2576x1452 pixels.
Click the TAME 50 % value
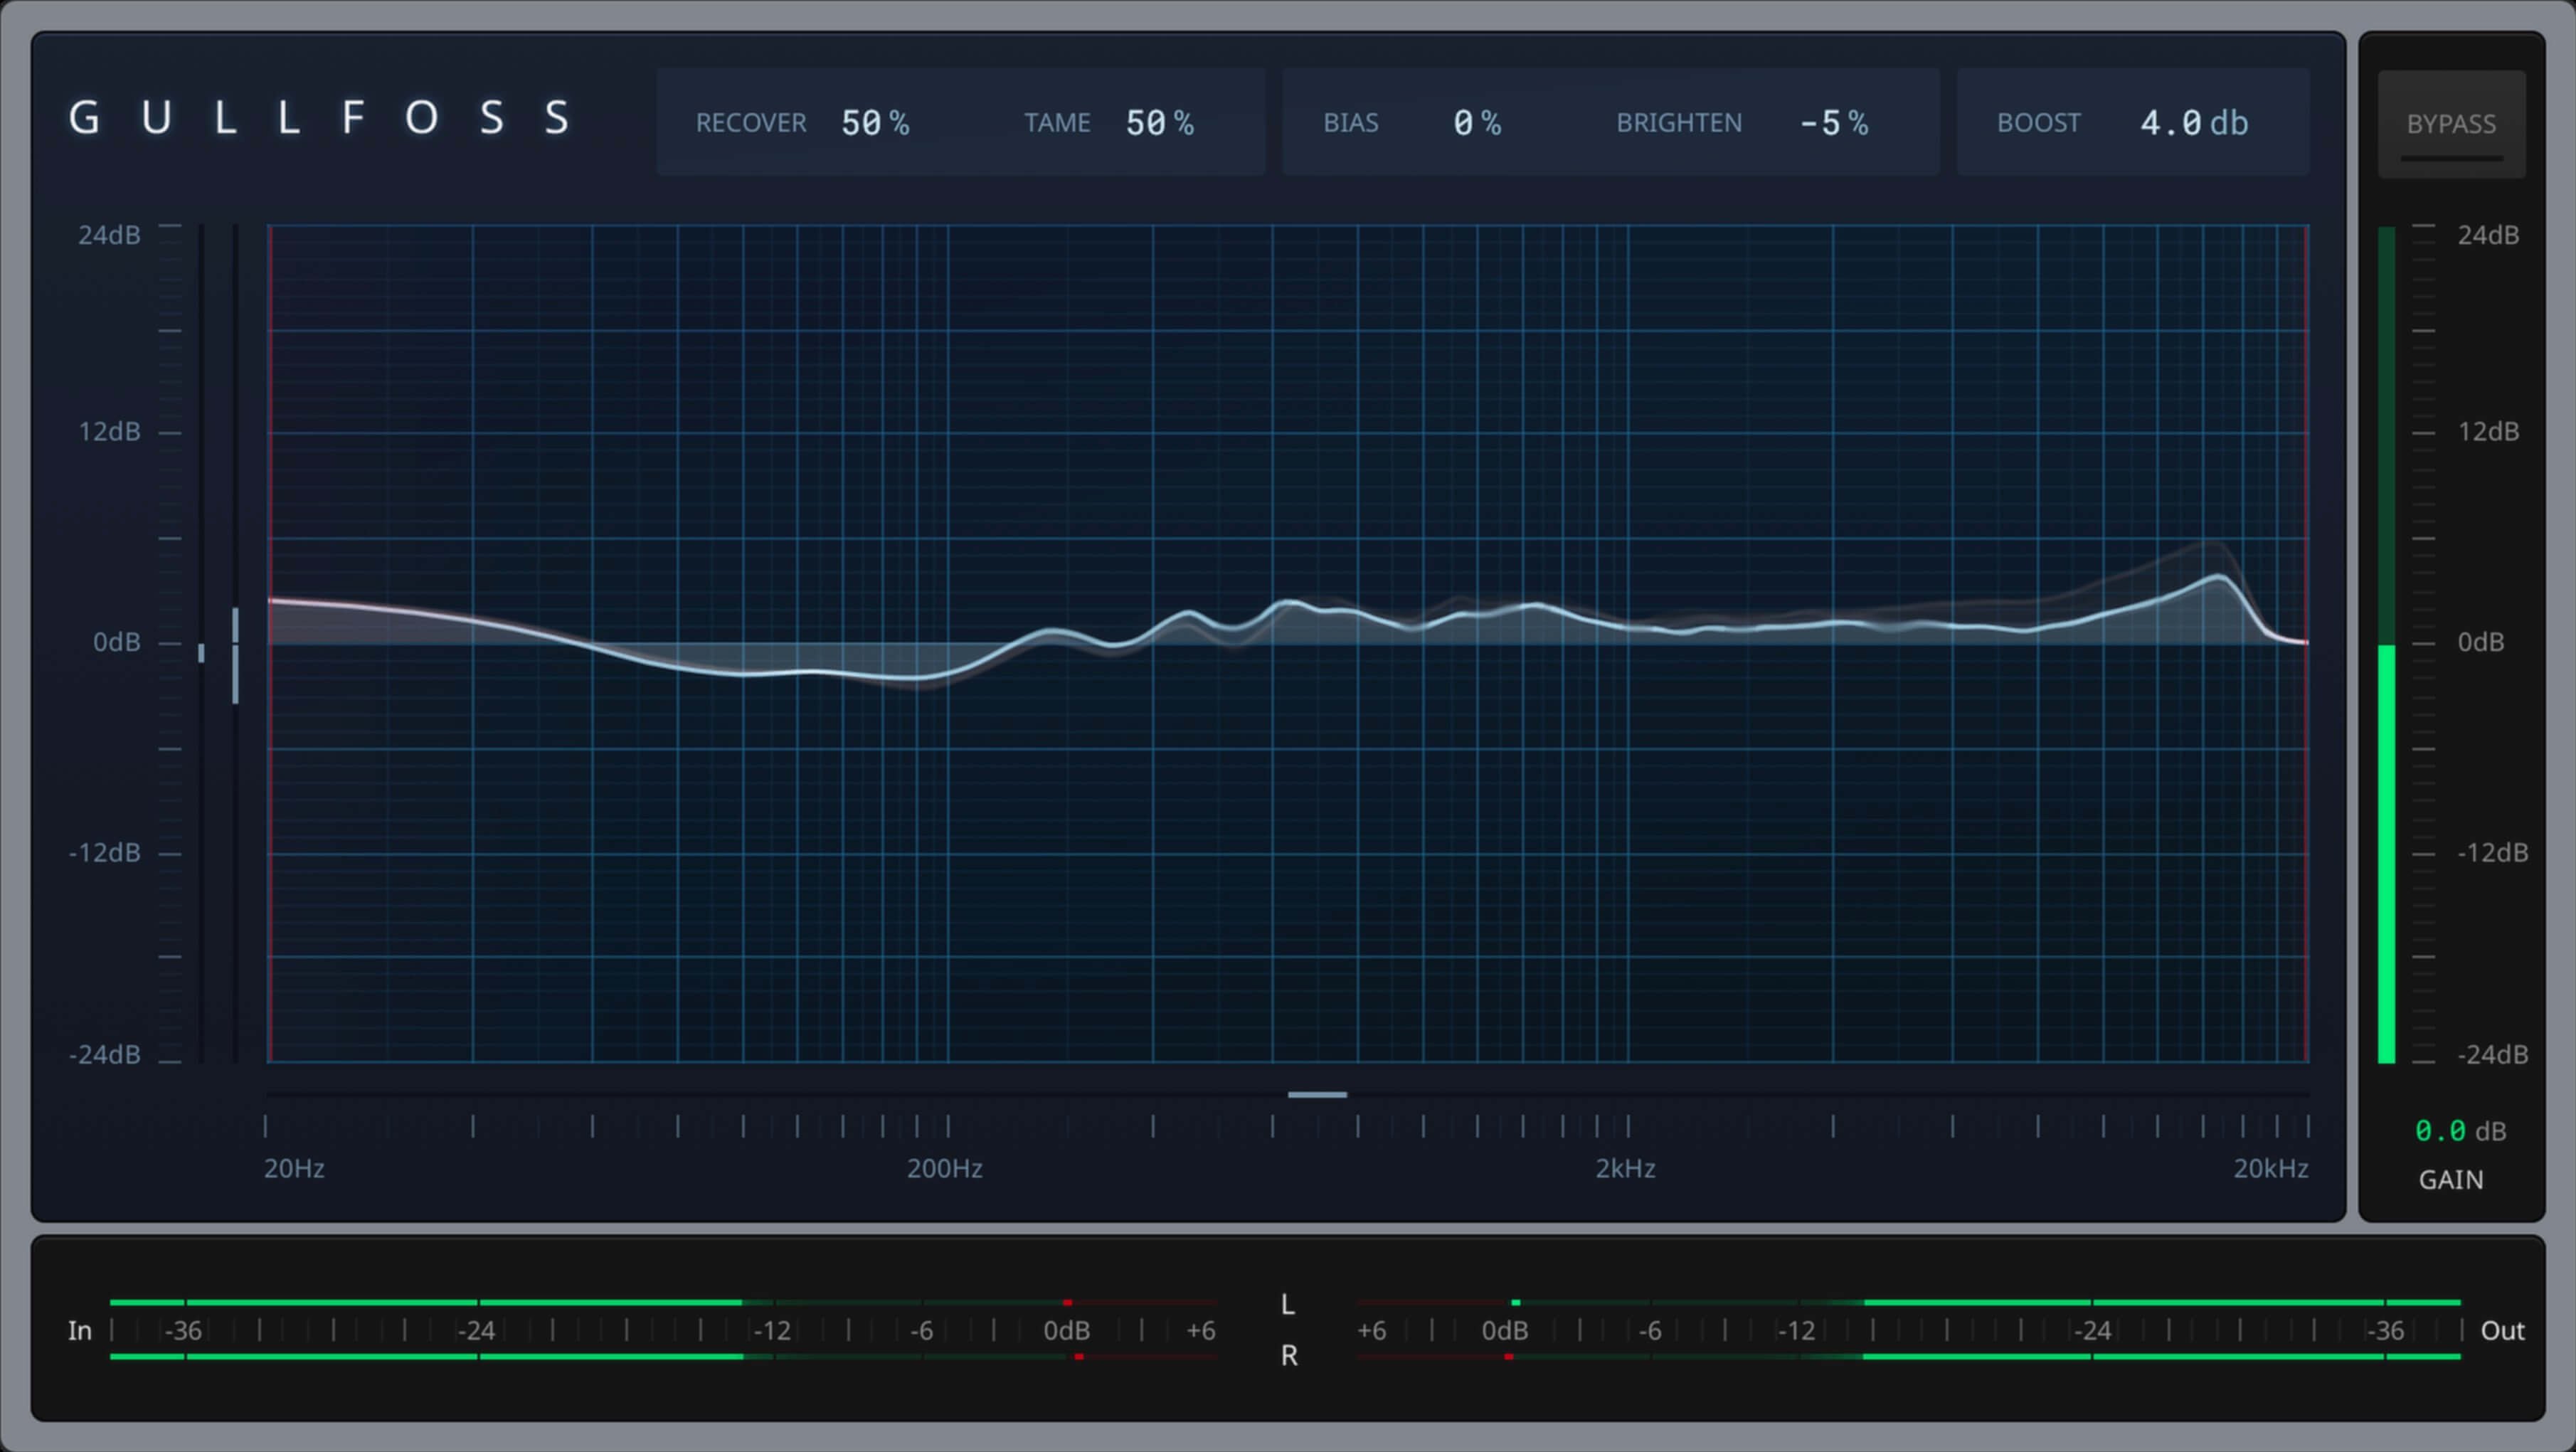tap(1159, 123)
